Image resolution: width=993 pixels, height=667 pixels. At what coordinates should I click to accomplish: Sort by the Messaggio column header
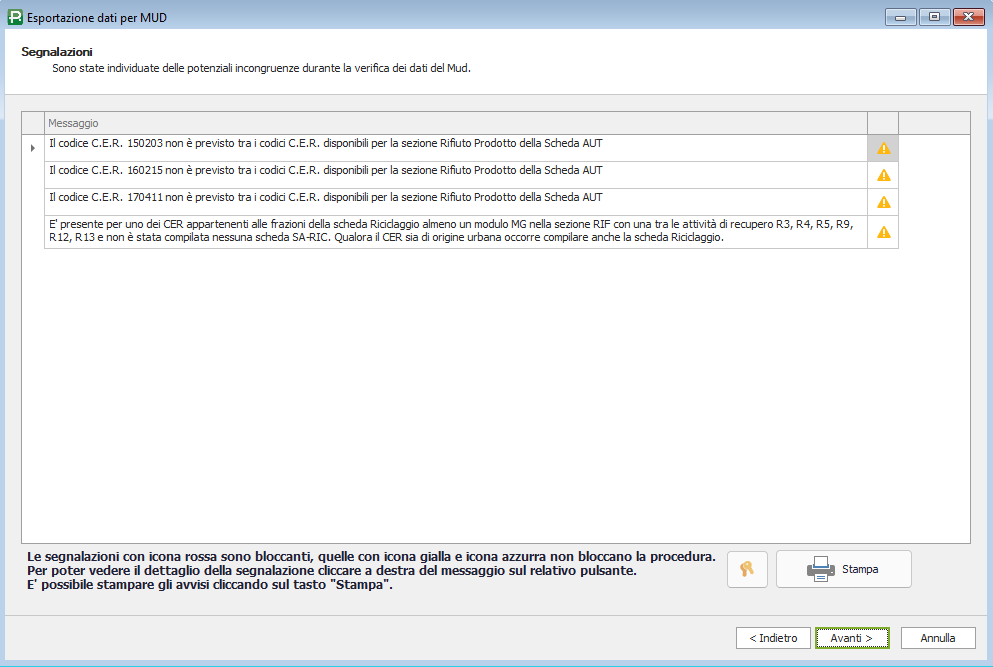click(x=455, y=122)
